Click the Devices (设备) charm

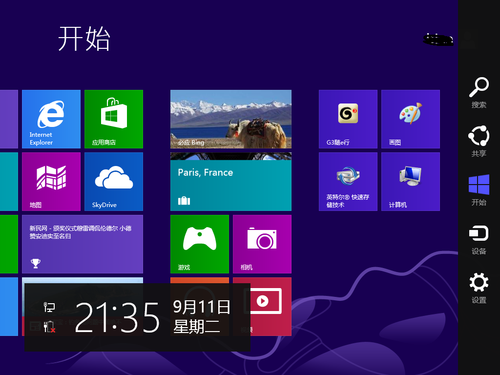[x=479, y=239]
